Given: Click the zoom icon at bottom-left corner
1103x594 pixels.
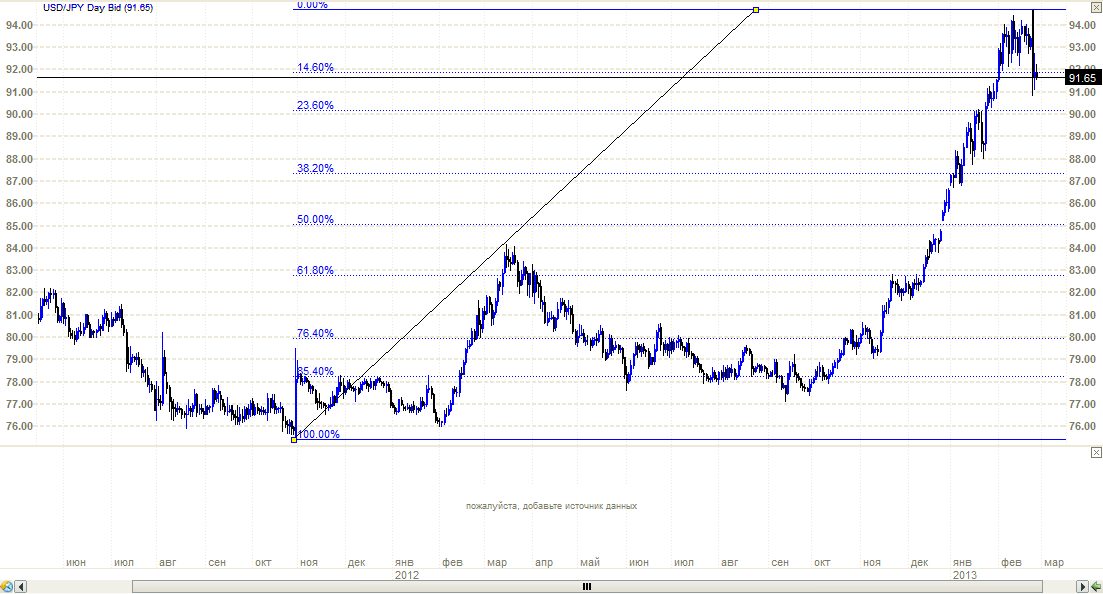Looking at the screenshot, I should click(x=8, y=586).
